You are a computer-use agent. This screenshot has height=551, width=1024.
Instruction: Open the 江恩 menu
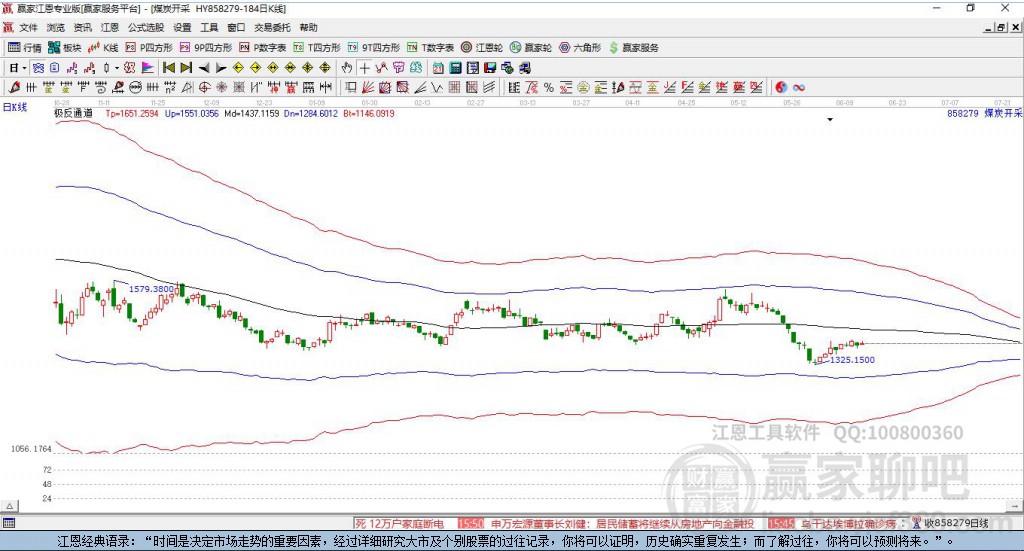[x=110, y=27]
